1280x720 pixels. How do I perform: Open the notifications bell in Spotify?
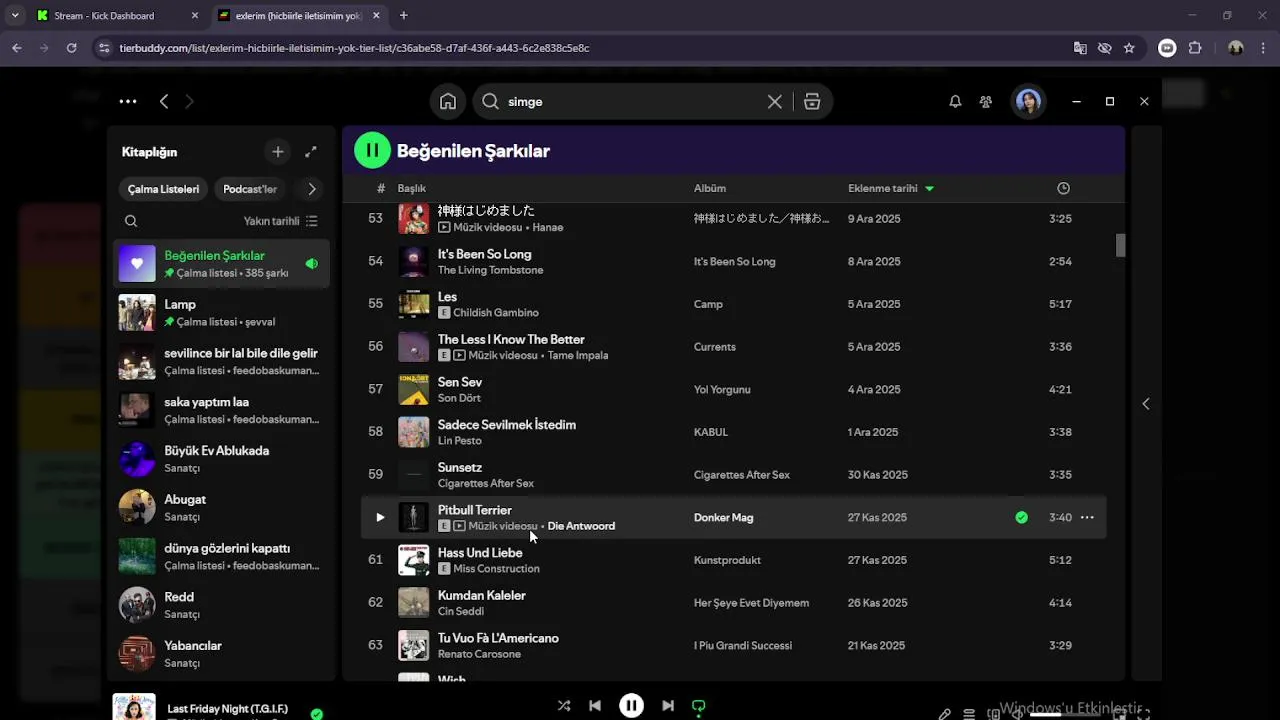pyautogui.click(x=955, y=101)
